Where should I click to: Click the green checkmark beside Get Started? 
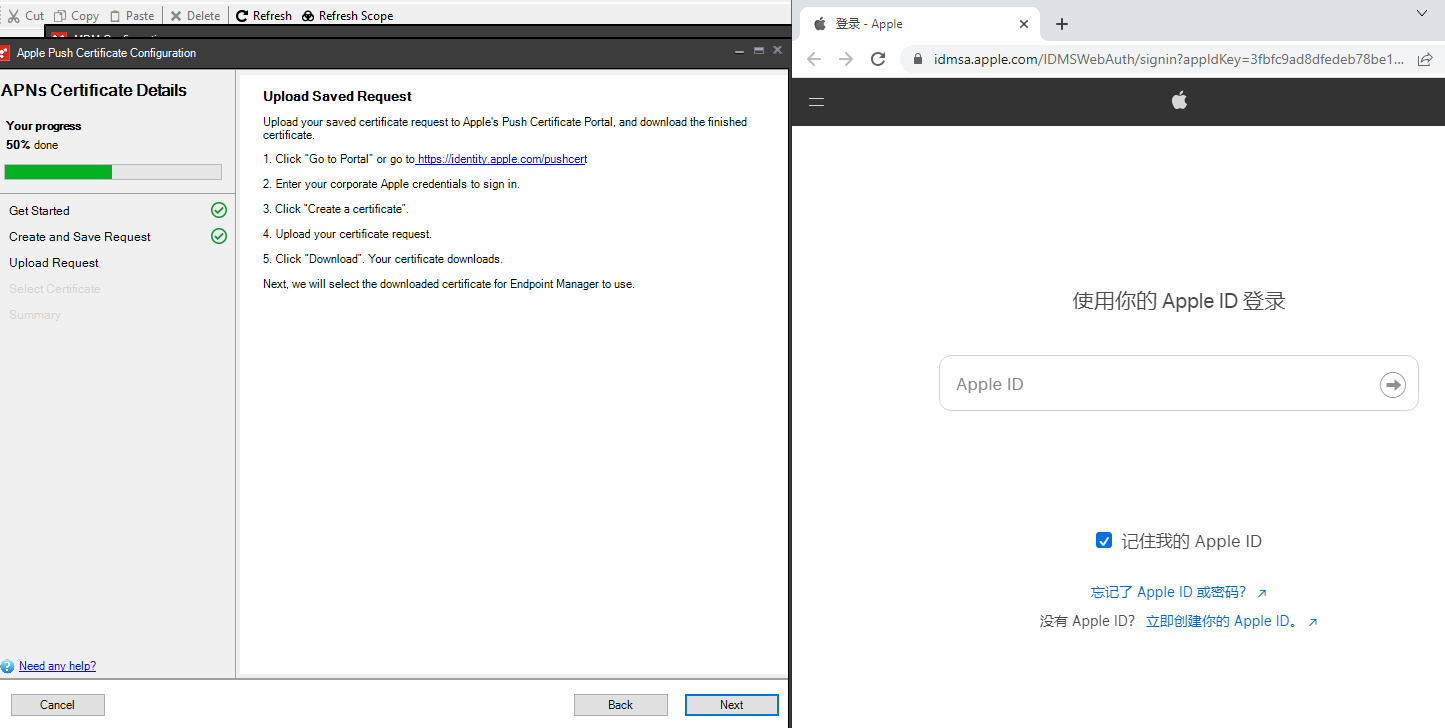click(218, 210)
